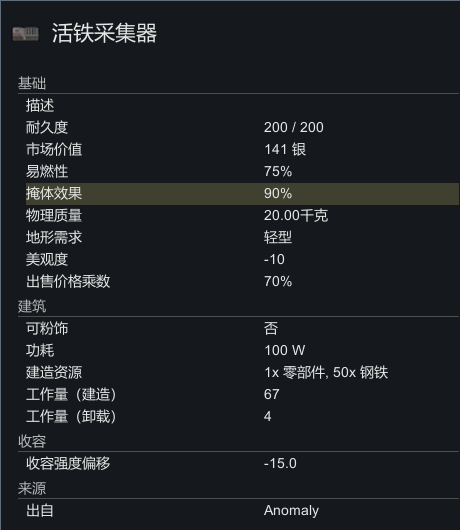Select the 工作量（卸载）row
This screenshot has width=460, height=530.
pos(242,416)
